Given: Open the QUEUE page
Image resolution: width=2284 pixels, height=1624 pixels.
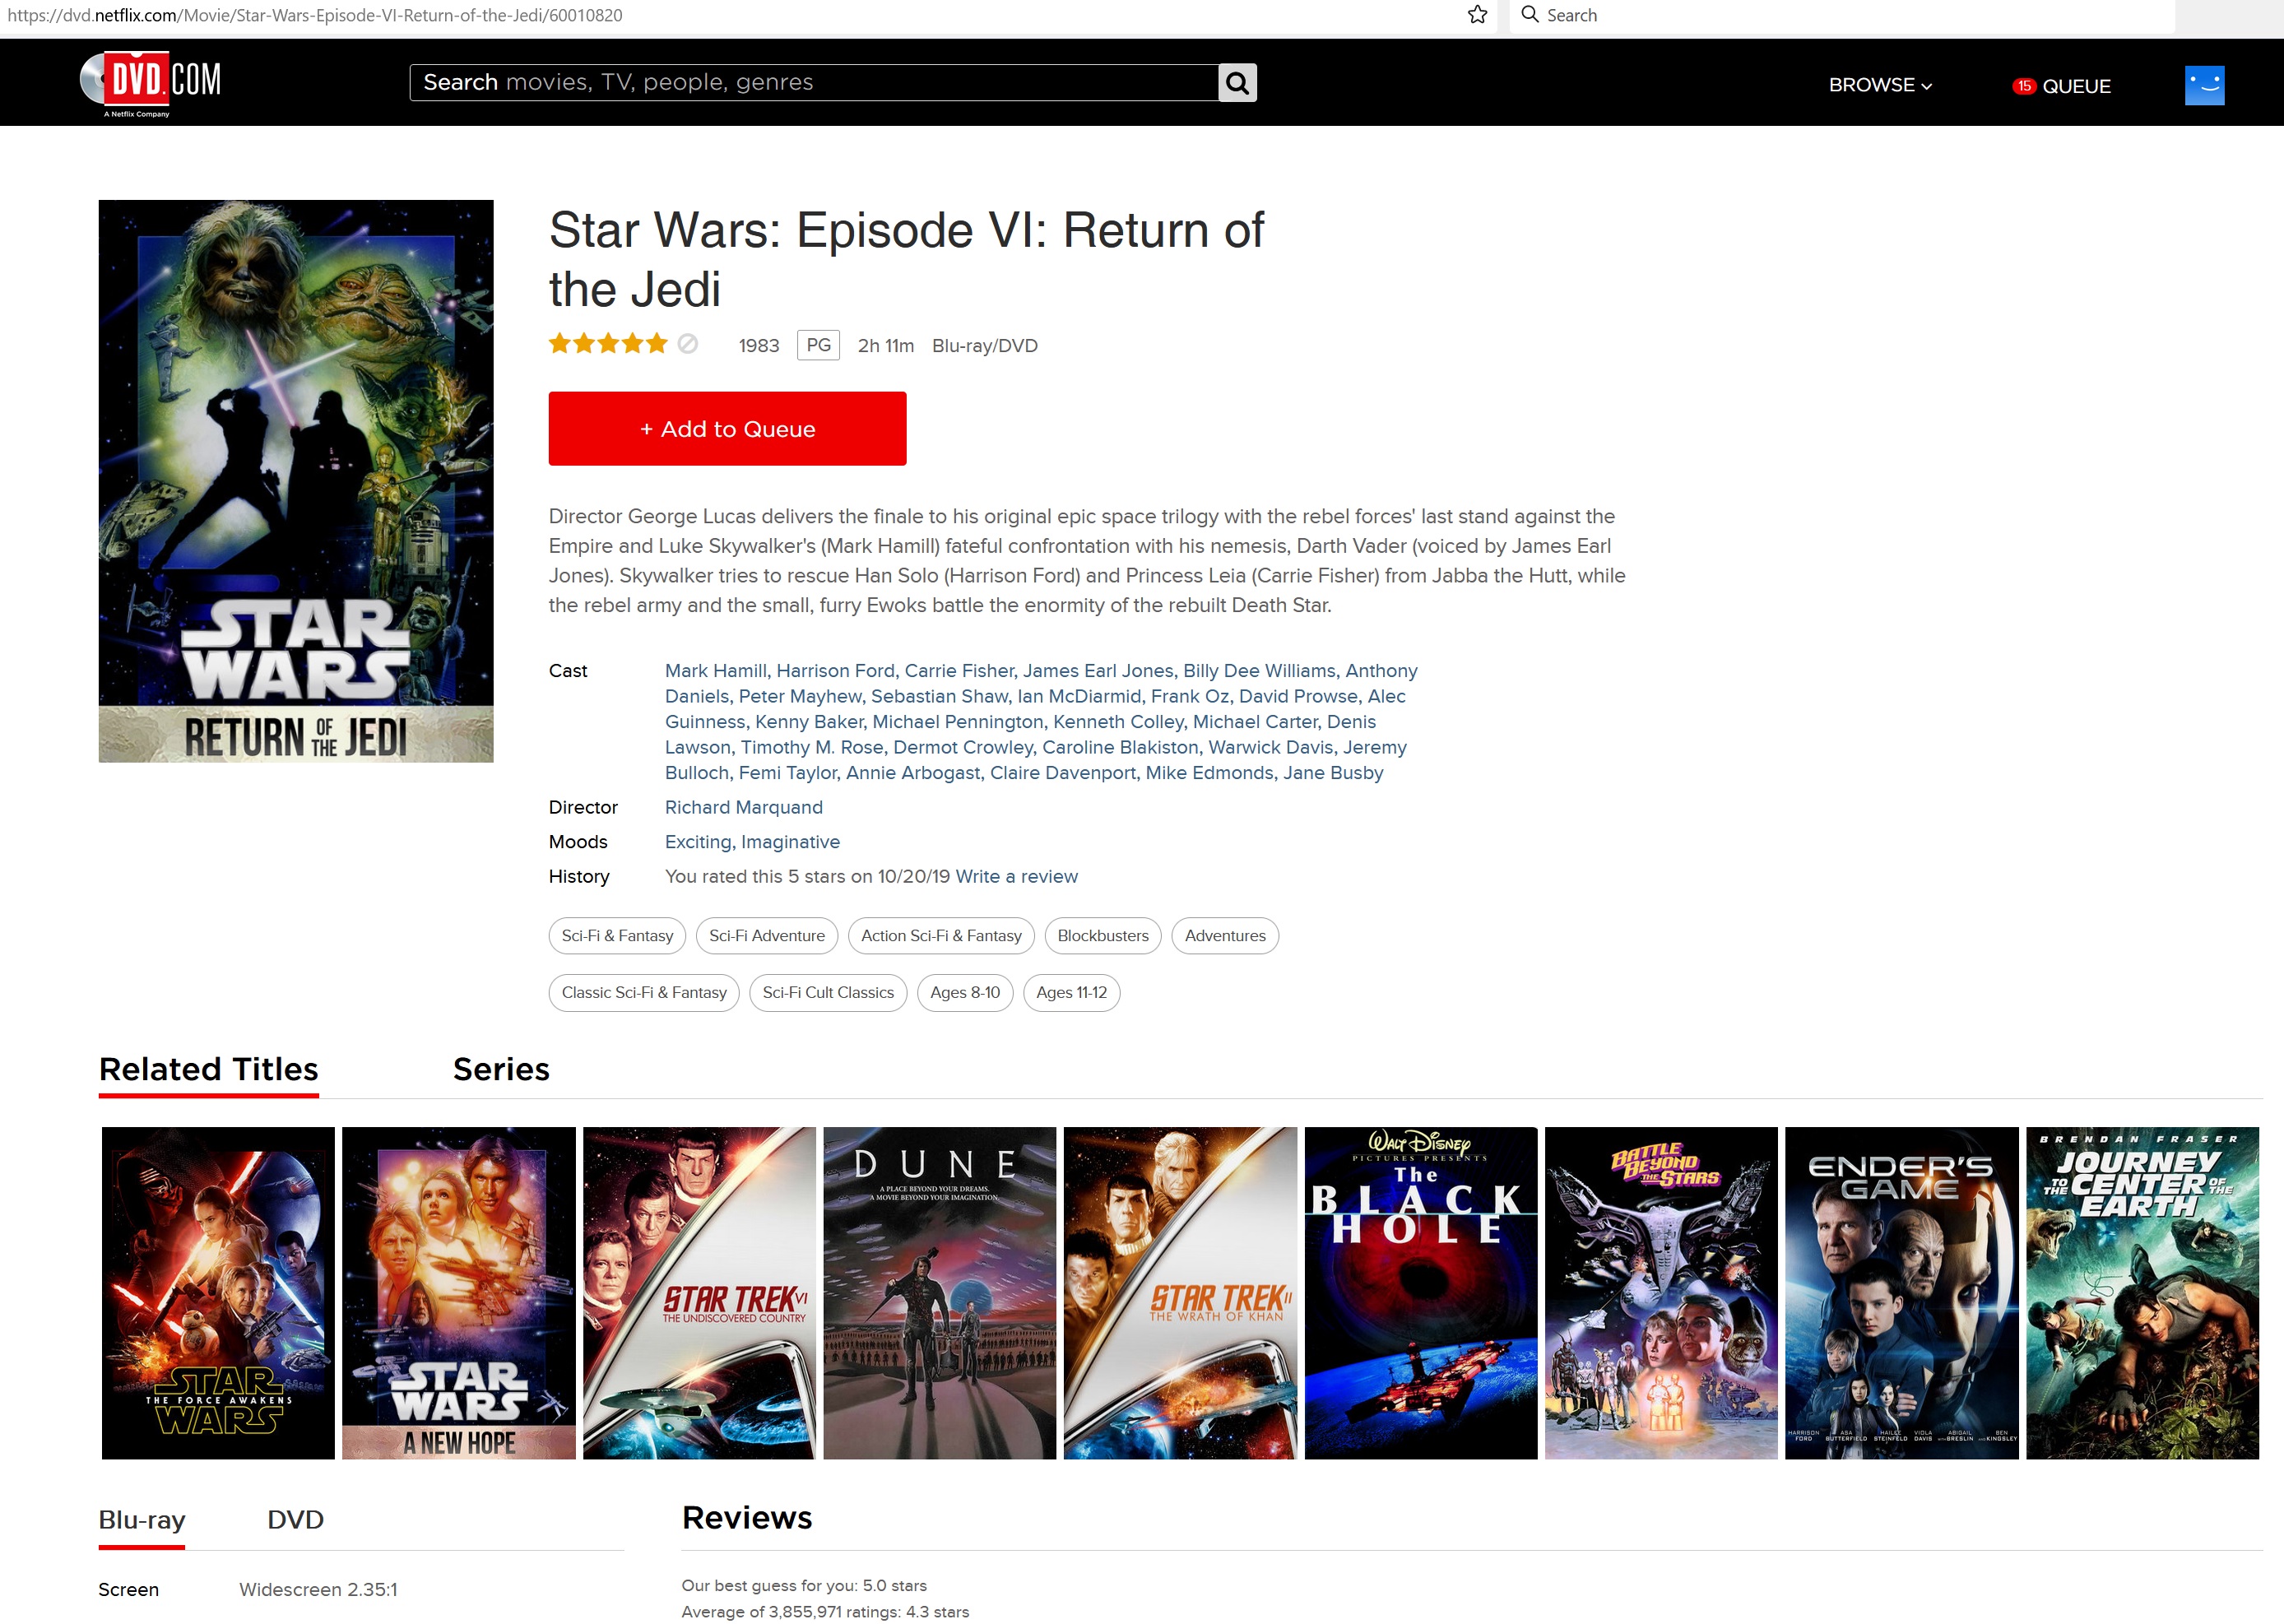Looking at the screenshot, I should pyautogui.click(x=2076, y=86).
